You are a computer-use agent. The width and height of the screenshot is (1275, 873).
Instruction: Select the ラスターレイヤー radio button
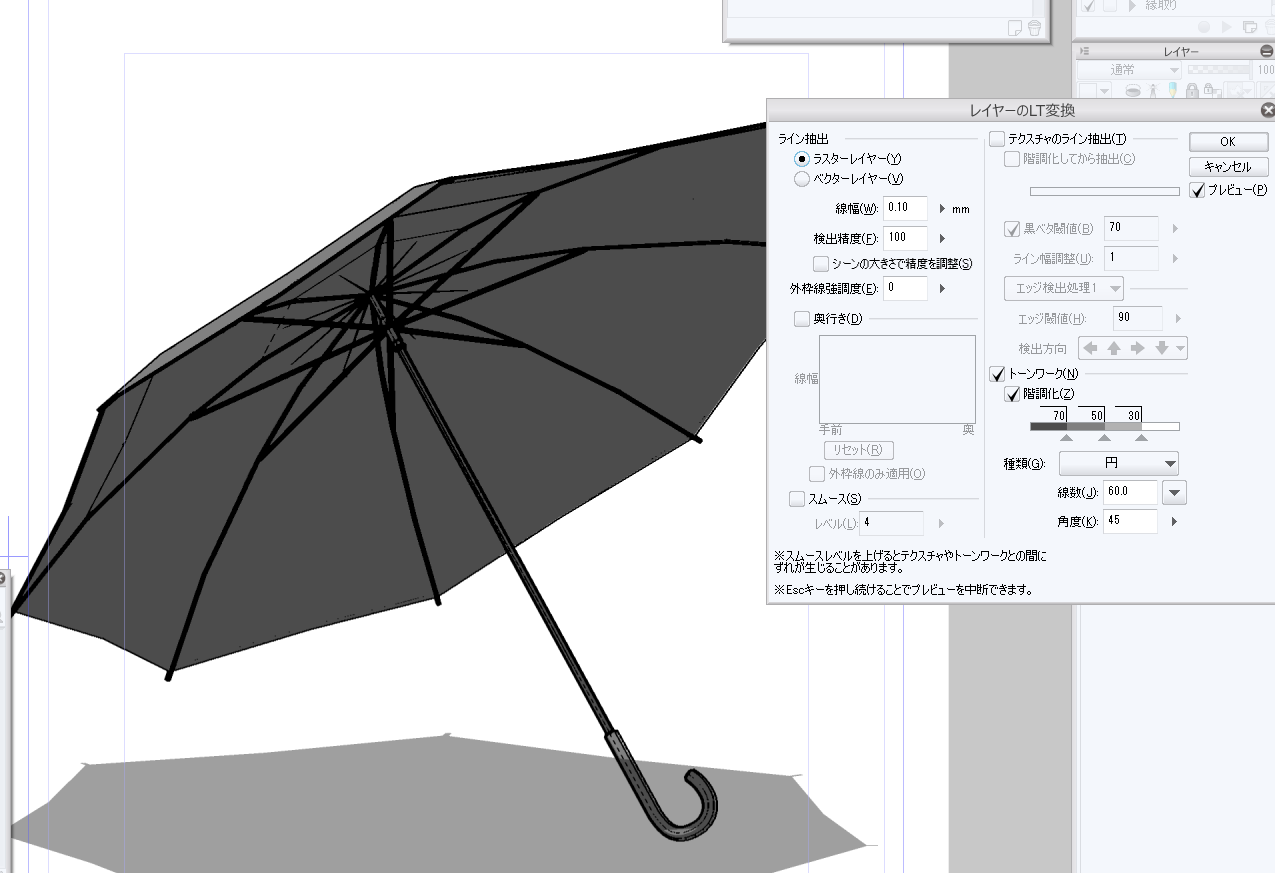[x=801, y=159]
